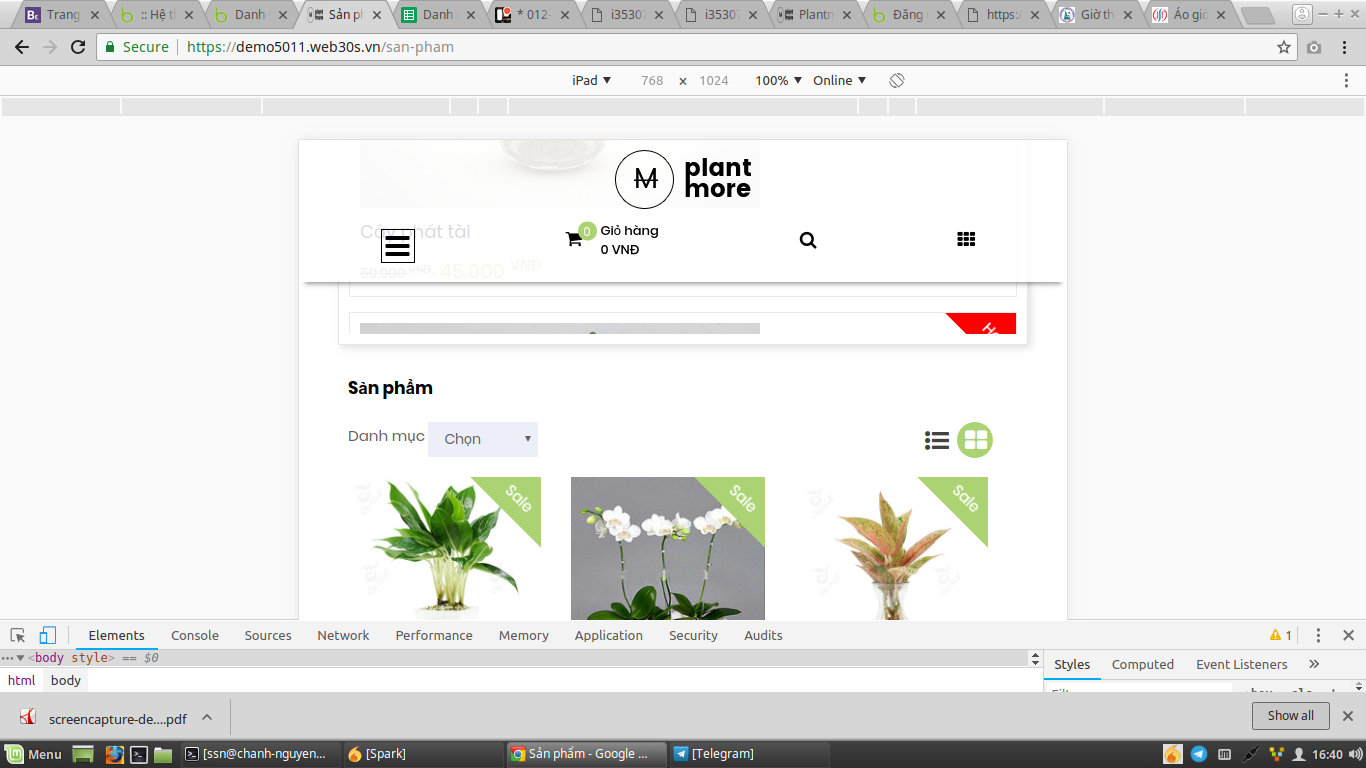The height and width of the screenshot is (768, 1366).
Task: Open the Danh mục Chọn dropdown
Action: point(483,439)
